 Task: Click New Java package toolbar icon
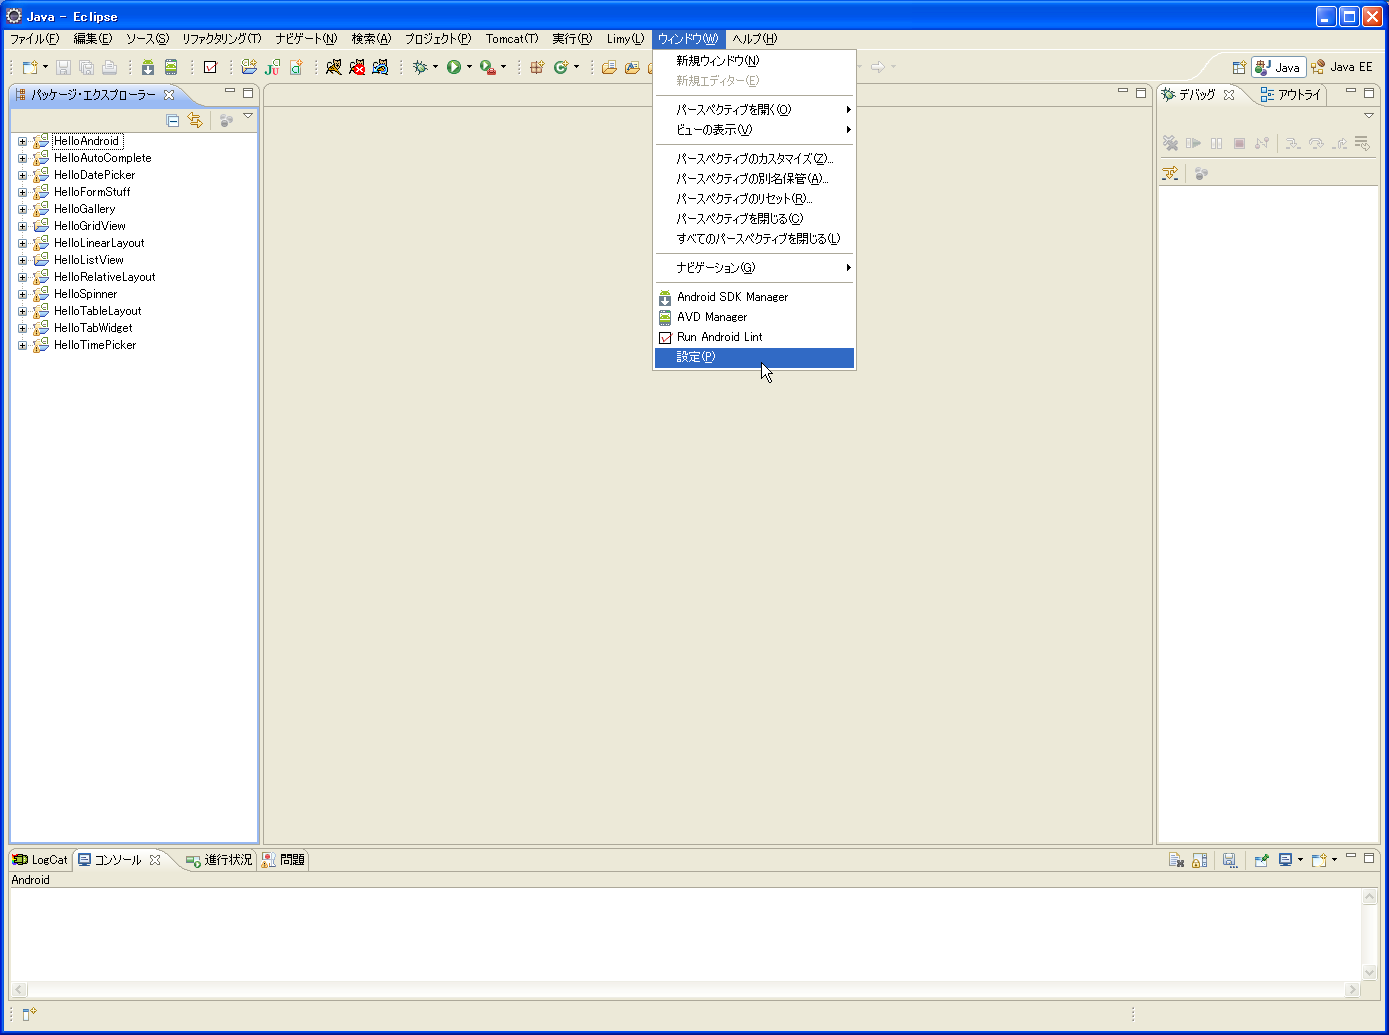[x=537, y=67]
